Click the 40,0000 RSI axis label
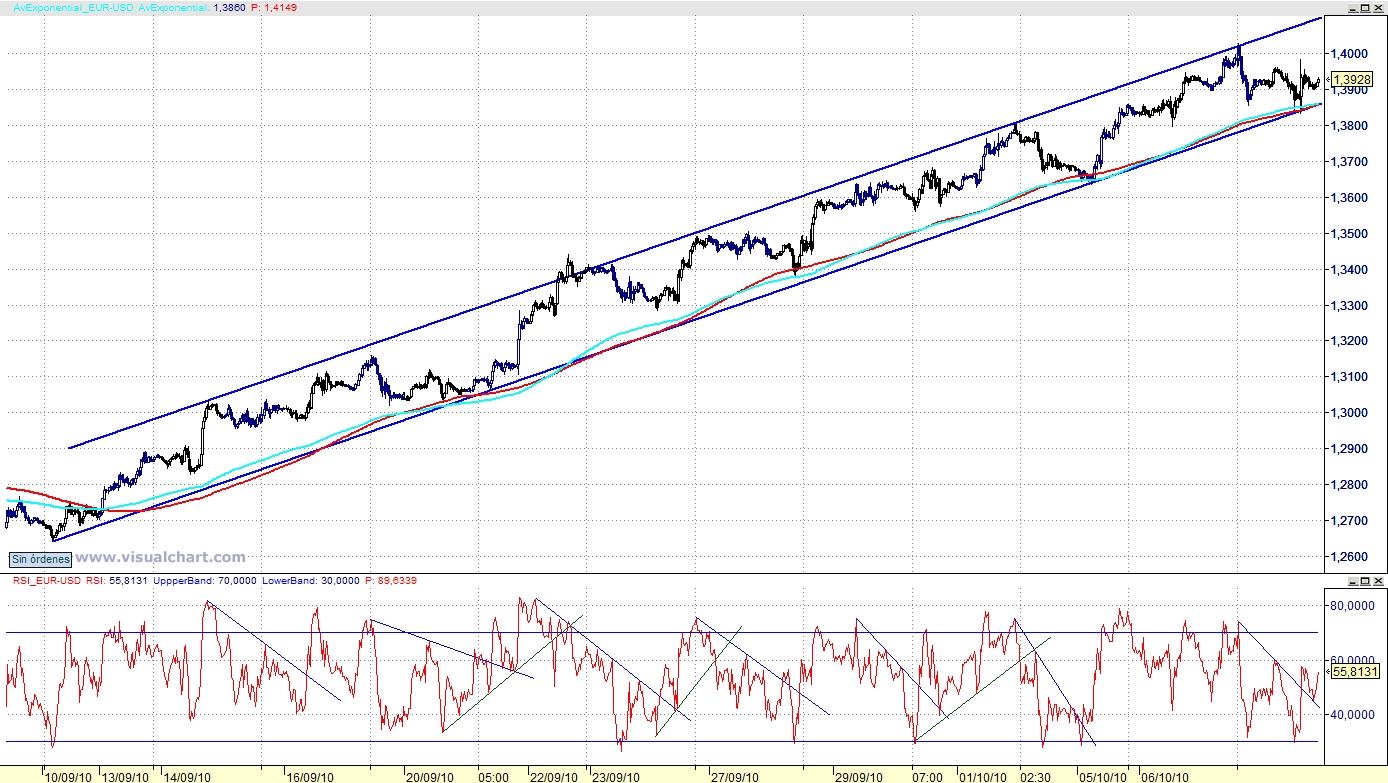This screenshot has height=783, width=1388. click(1354, 715)
